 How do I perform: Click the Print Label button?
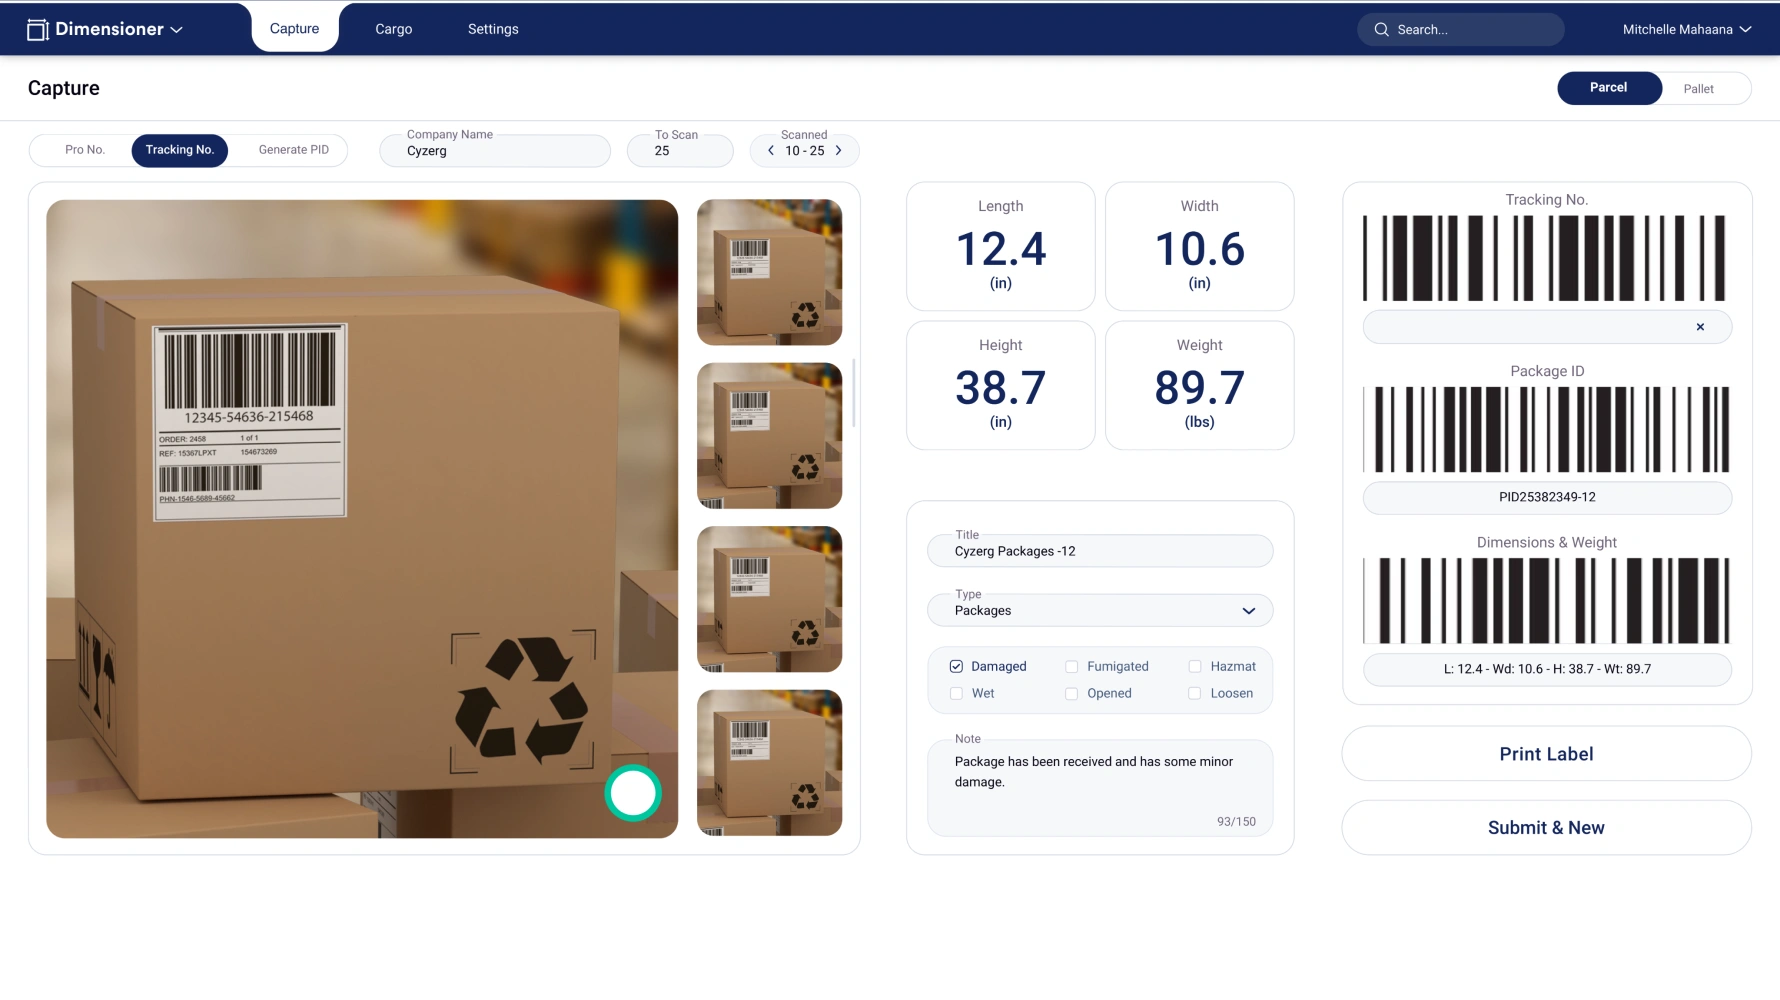coord(1545,754)
